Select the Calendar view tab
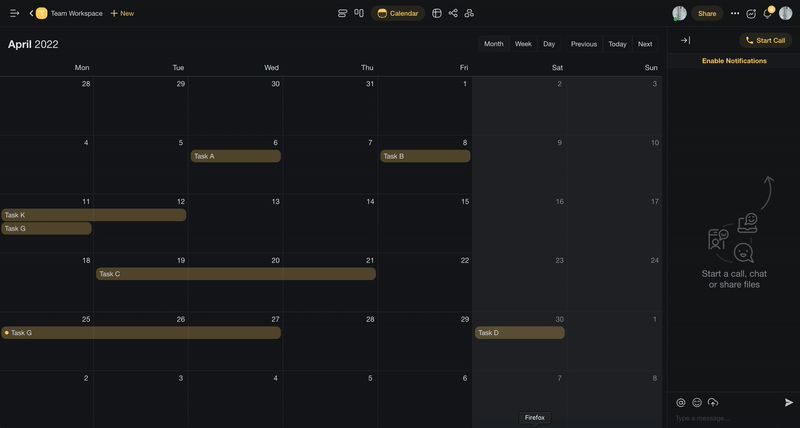 pyautogui.click(x=398, y=13)
